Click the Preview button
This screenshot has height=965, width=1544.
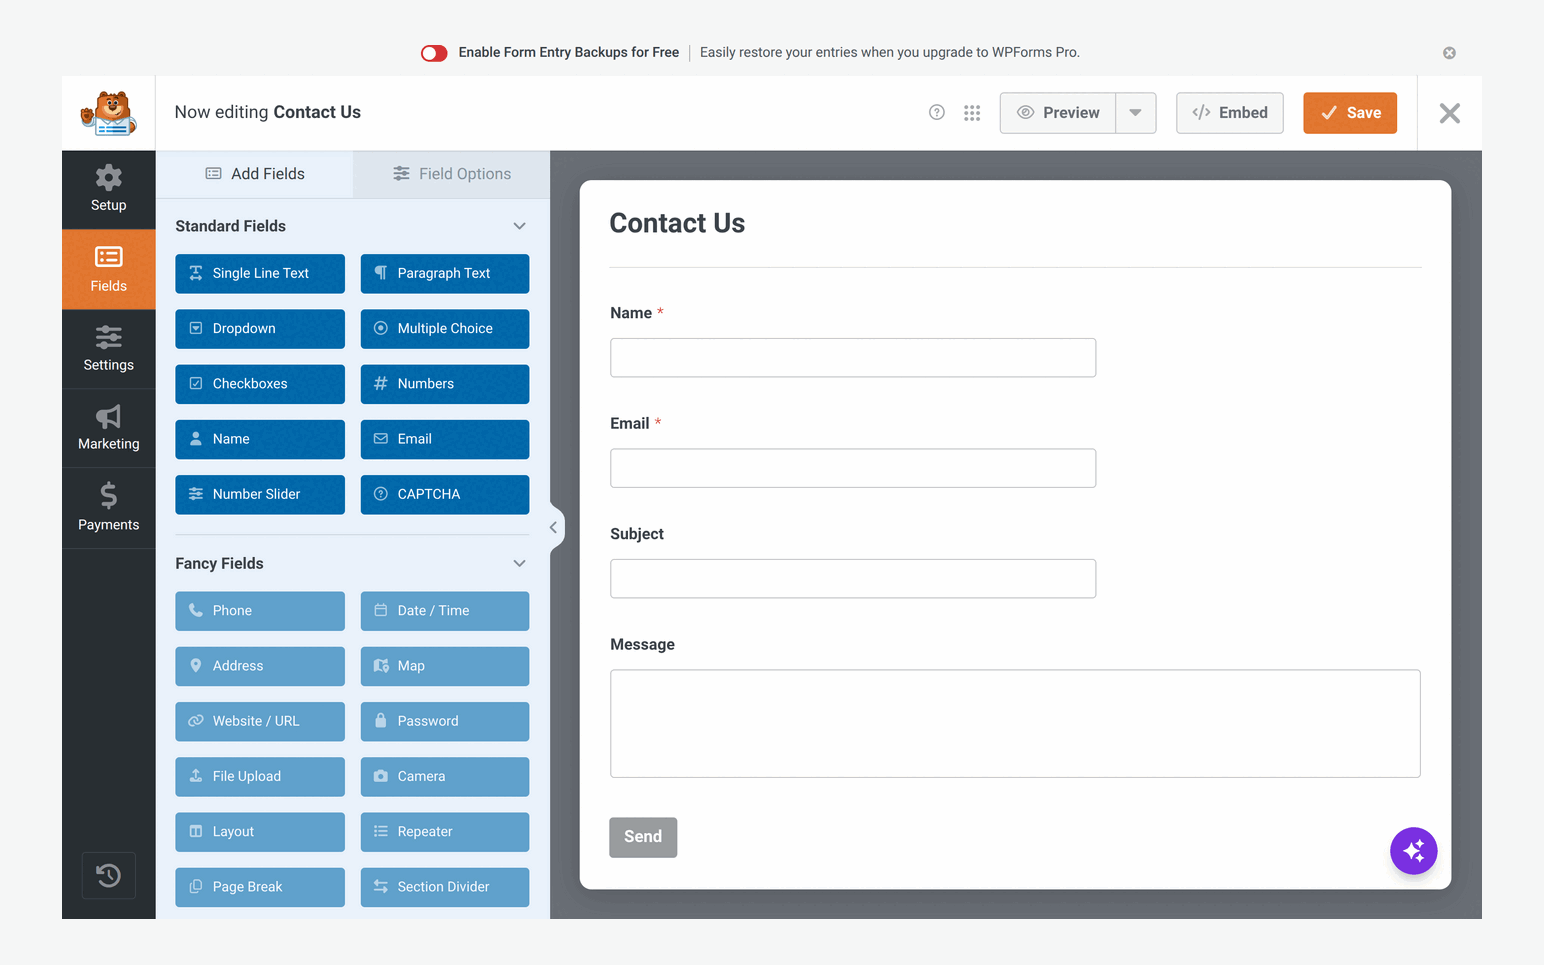click(x=1058, y=113)
